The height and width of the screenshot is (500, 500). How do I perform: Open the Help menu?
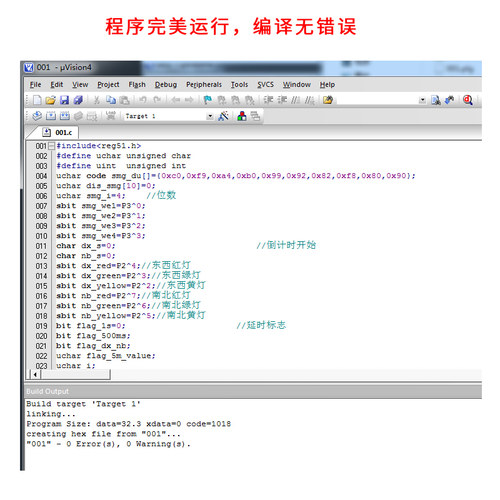(327, 85)
